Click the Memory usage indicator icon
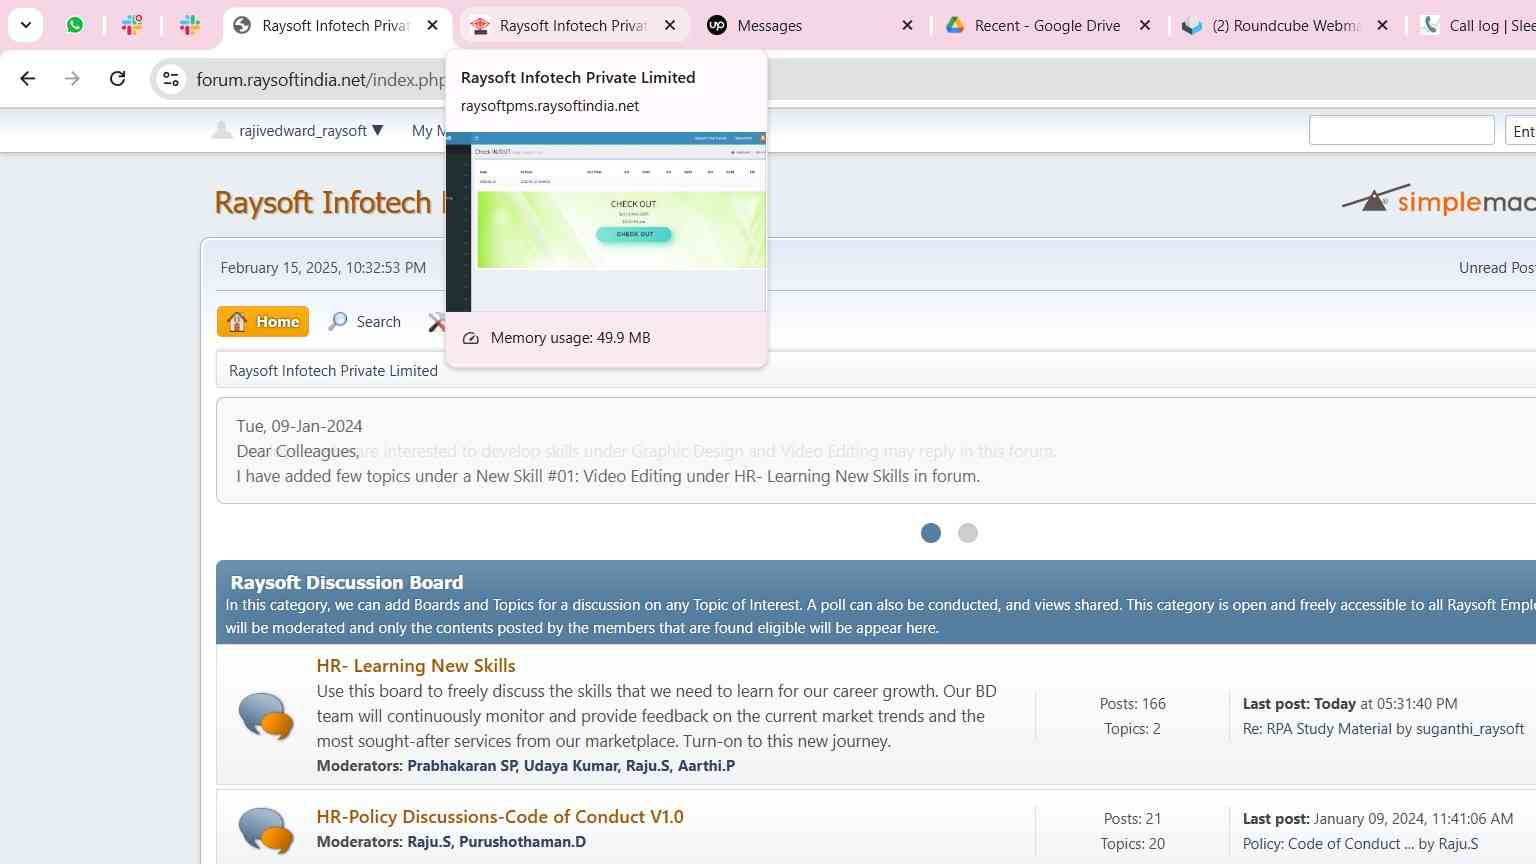Screen dimensions: 1536x864 coord(471,338)
